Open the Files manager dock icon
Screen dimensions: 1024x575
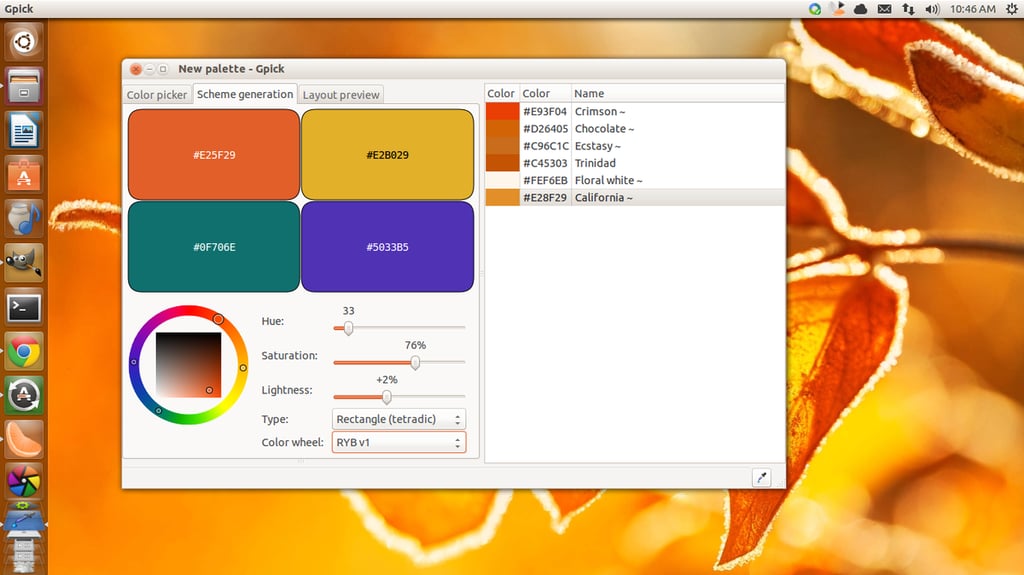click(24, 86)
